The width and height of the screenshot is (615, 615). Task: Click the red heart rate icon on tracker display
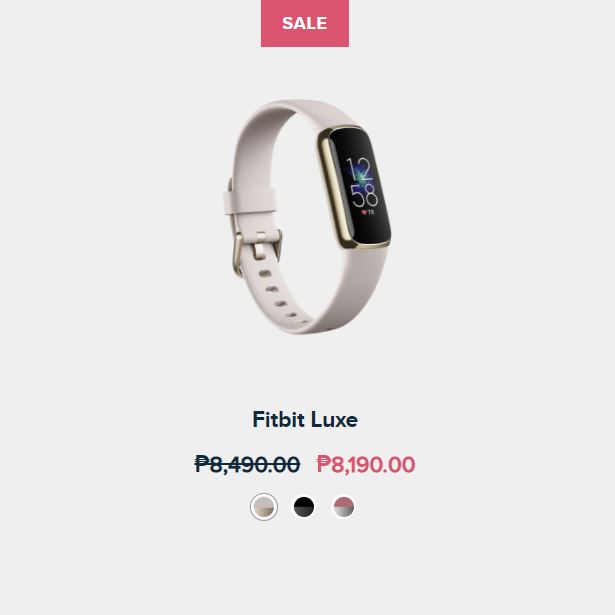tap(364, 212)
